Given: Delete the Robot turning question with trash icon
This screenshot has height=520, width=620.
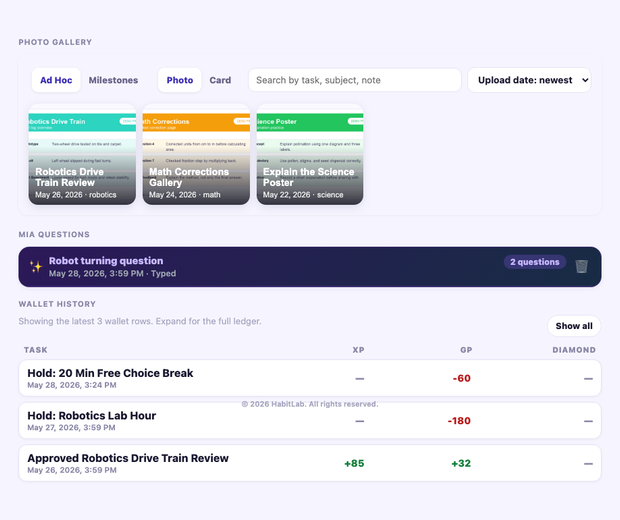Looking at the screenshot, I should coord(581,267).
